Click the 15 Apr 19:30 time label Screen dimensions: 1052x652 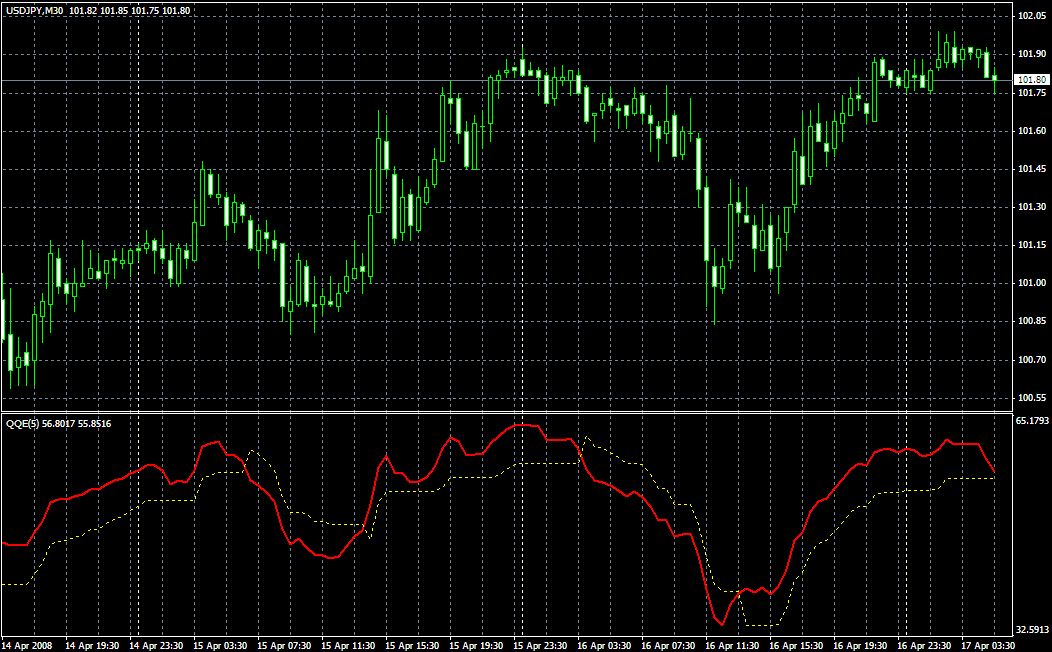click(x=476, y=645)
